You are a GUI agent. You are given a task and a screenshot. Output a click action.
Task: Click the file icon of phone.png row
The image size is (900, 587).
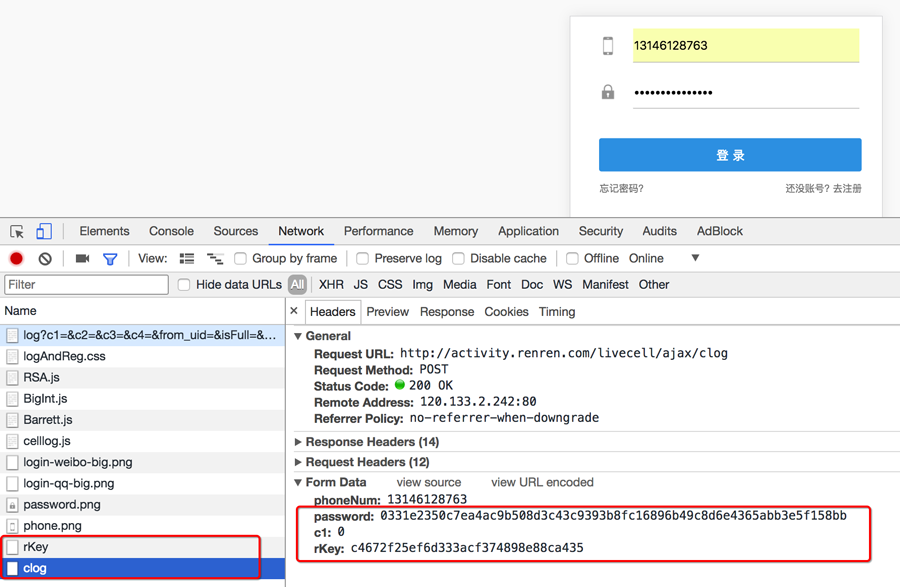click(12, 526)
